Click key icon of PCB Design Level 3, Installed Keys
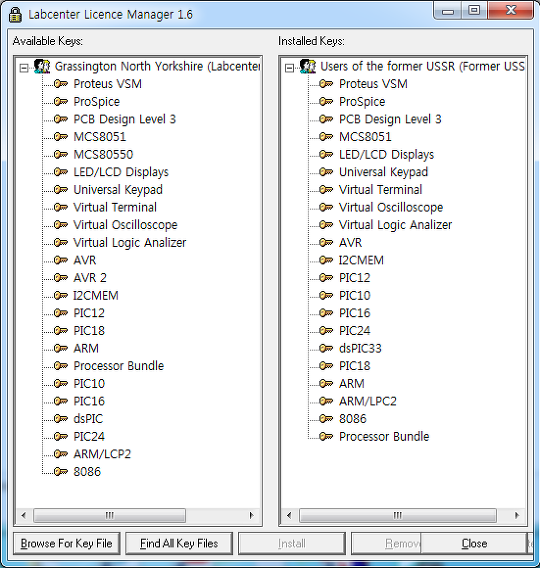Image resolution: width=540 pixels, height=568 pixels. [x=326, y=119]
